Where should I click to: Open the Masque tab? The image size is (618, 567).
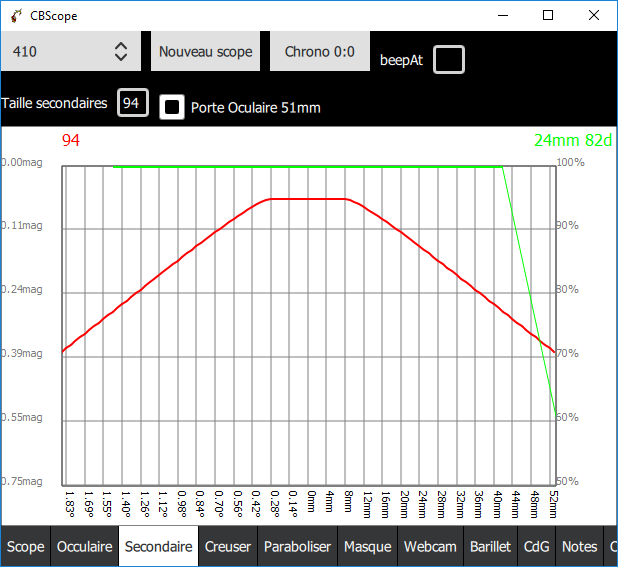click(367, 547)
